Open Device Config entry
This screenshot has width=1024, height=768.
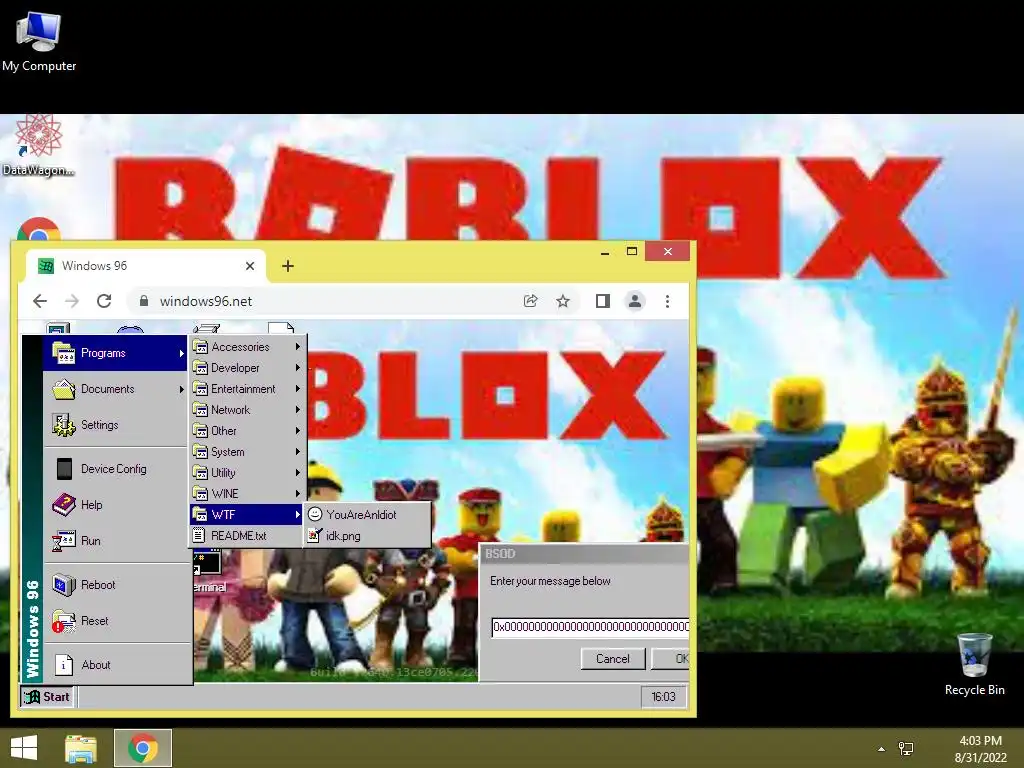pyautogui.click(x=116, y=469)
